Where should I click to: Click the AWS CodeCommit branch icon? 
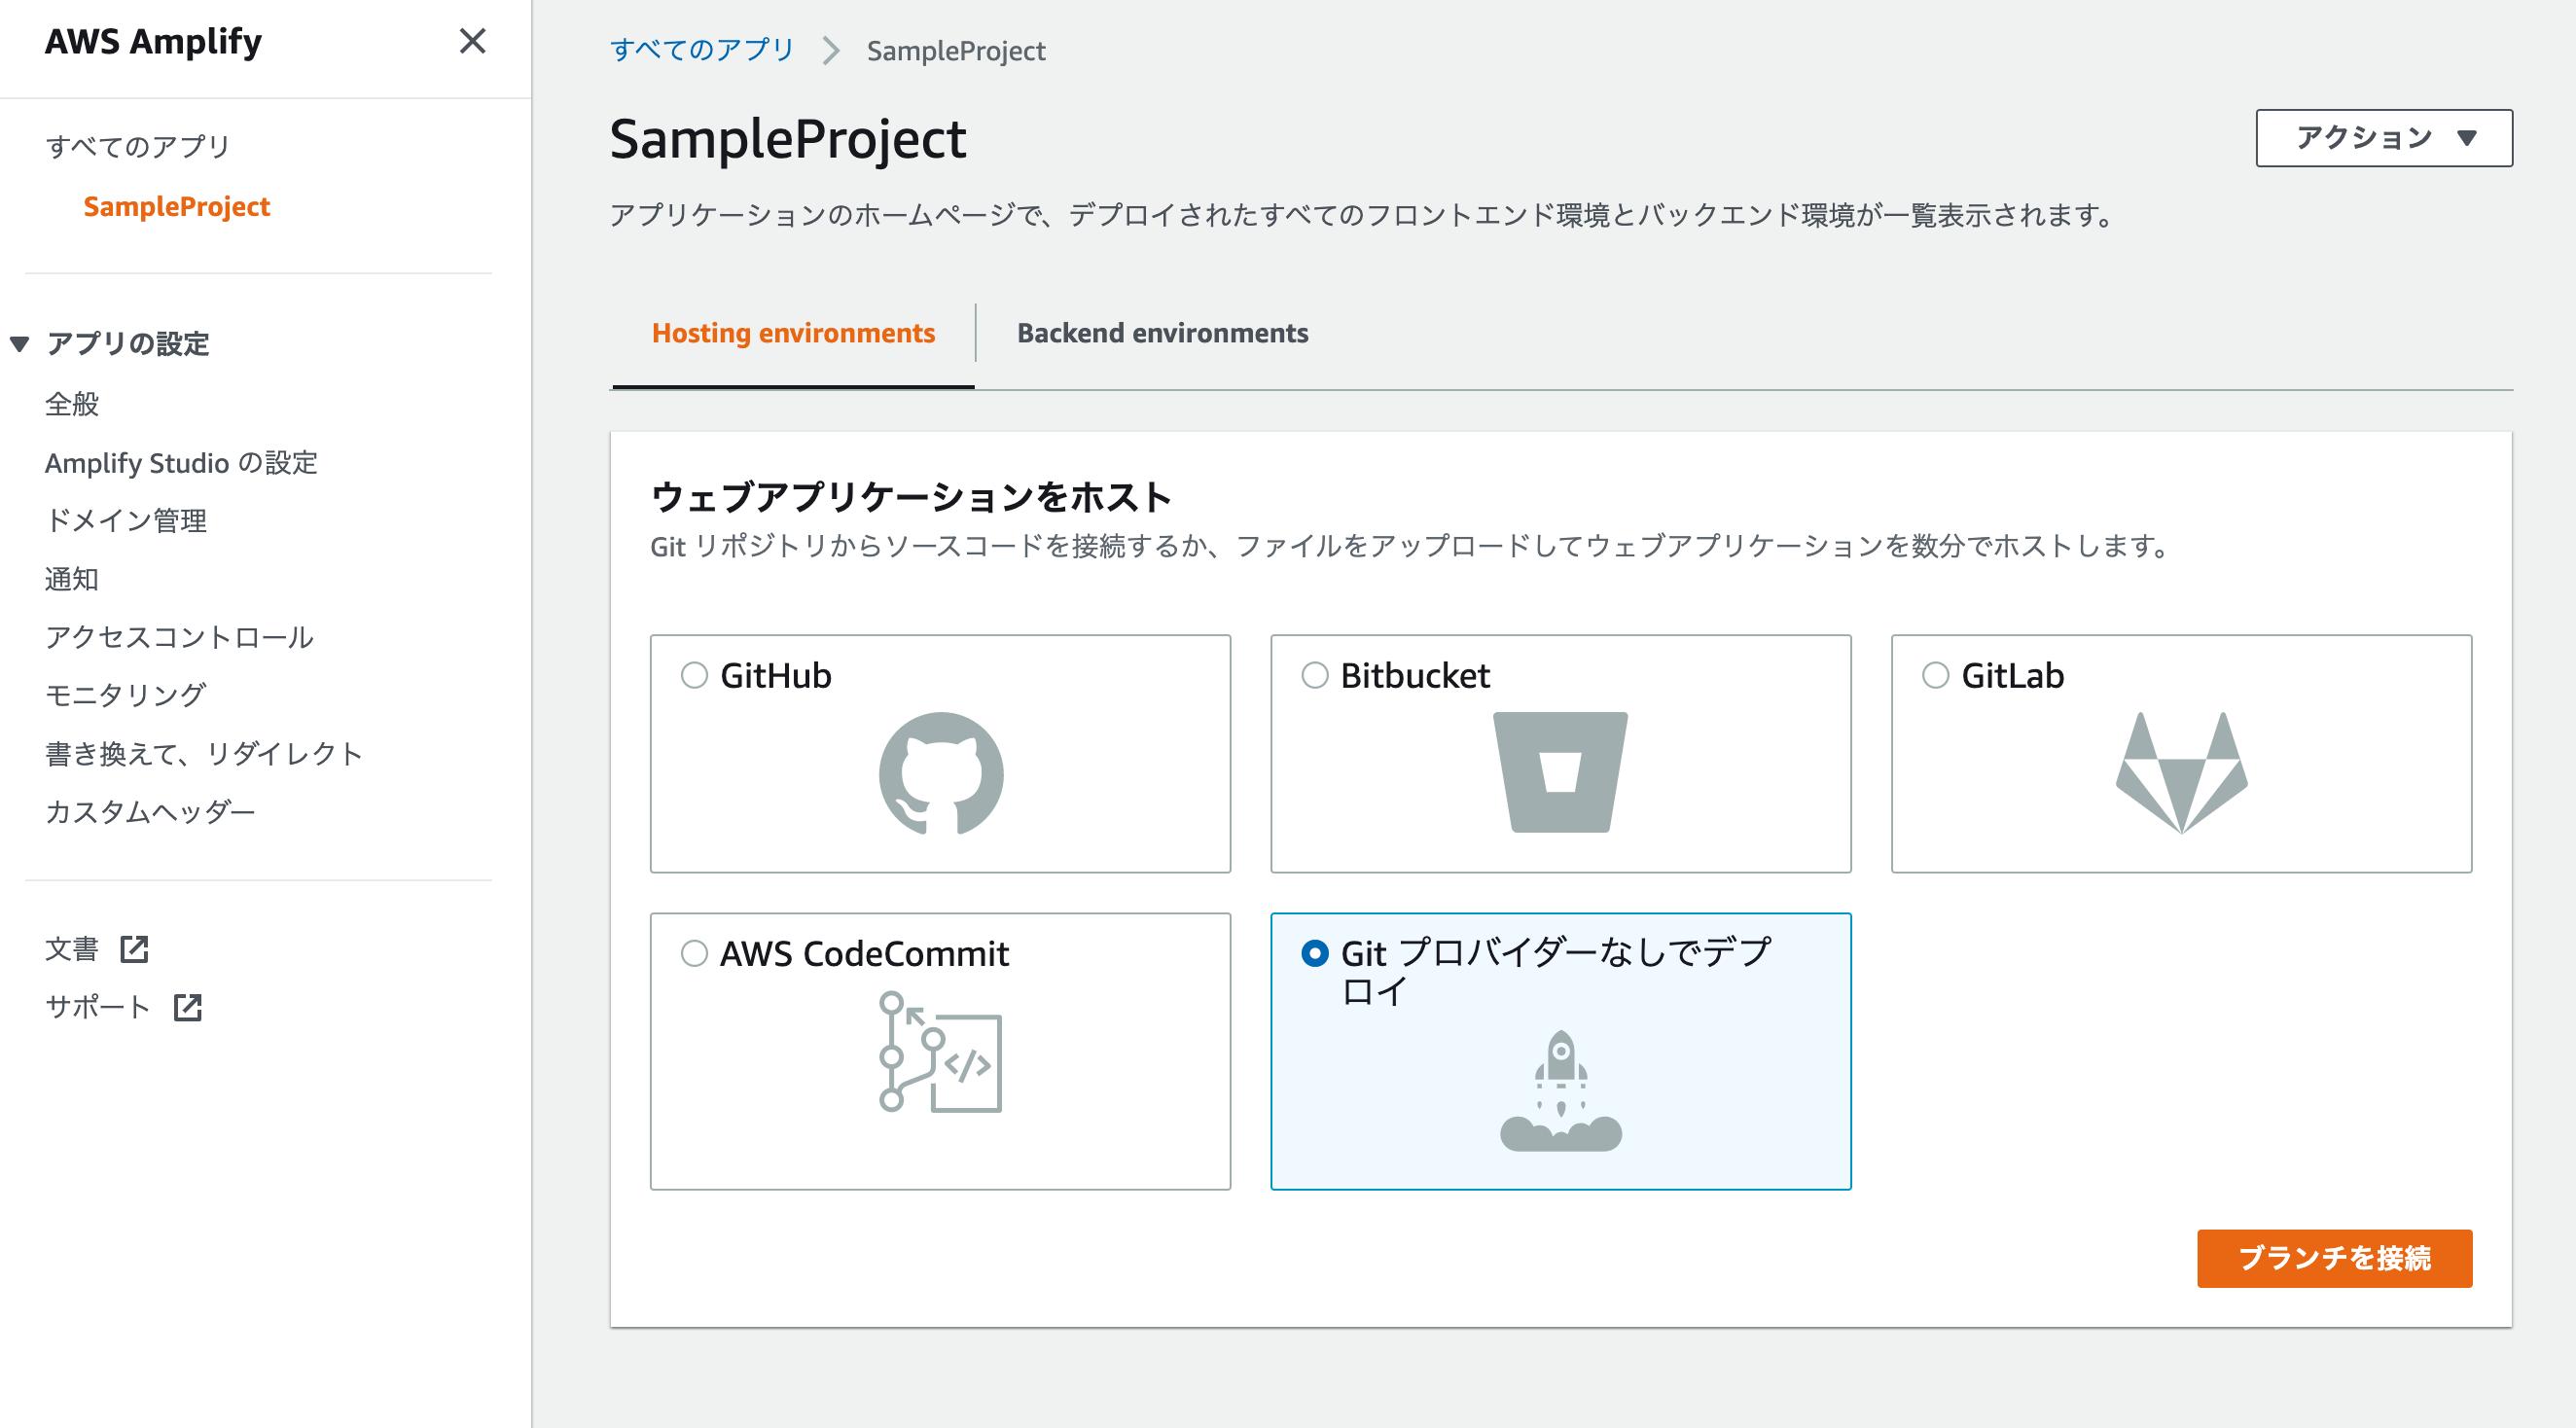[940, 1051]
